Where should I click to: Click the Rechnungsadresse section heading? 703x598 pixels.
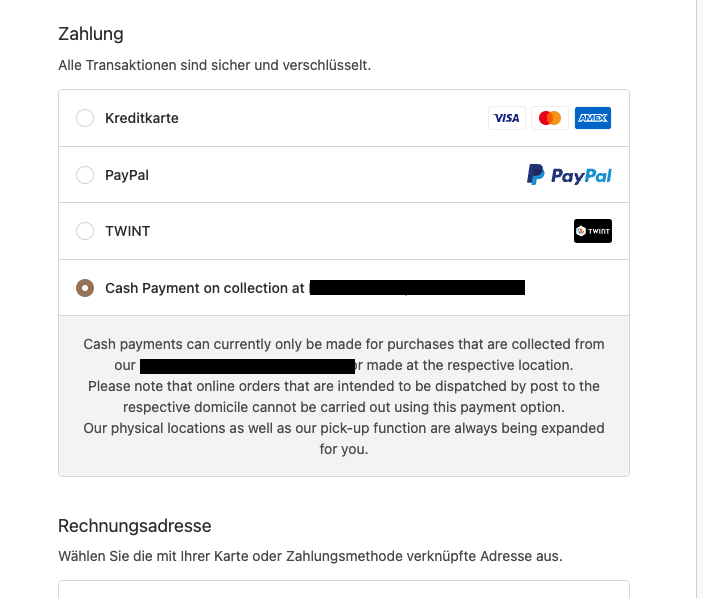tap(135, 526)
